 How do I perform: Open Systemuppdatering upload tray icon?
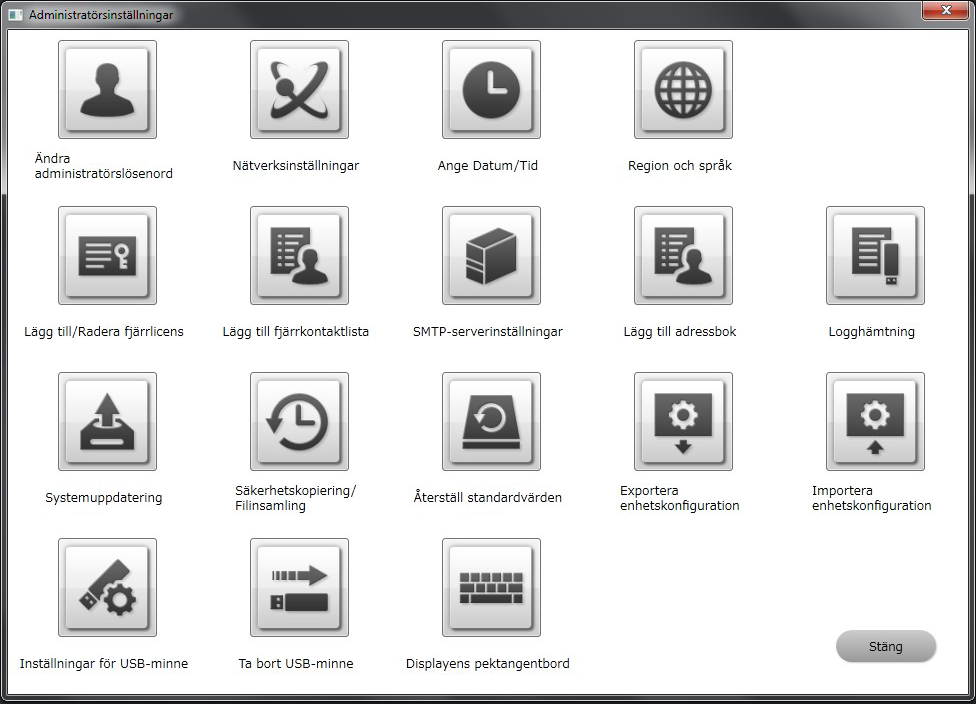[107, 421]
